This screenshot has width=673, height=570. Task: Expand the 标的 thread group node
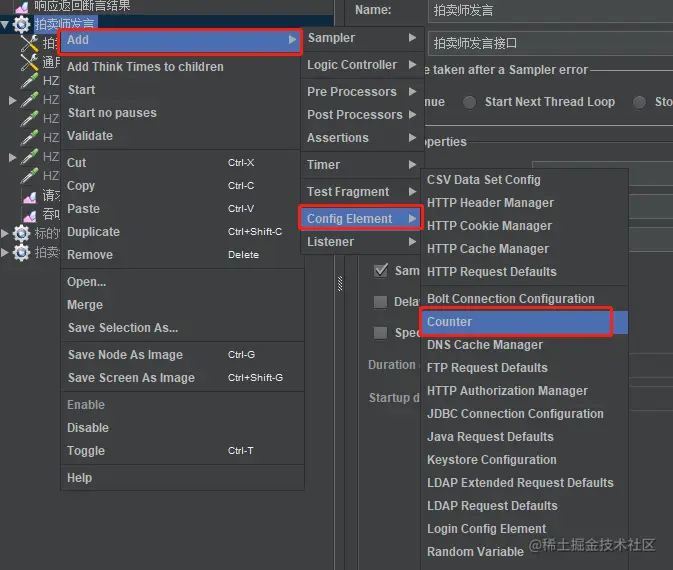tap(5, 233)
